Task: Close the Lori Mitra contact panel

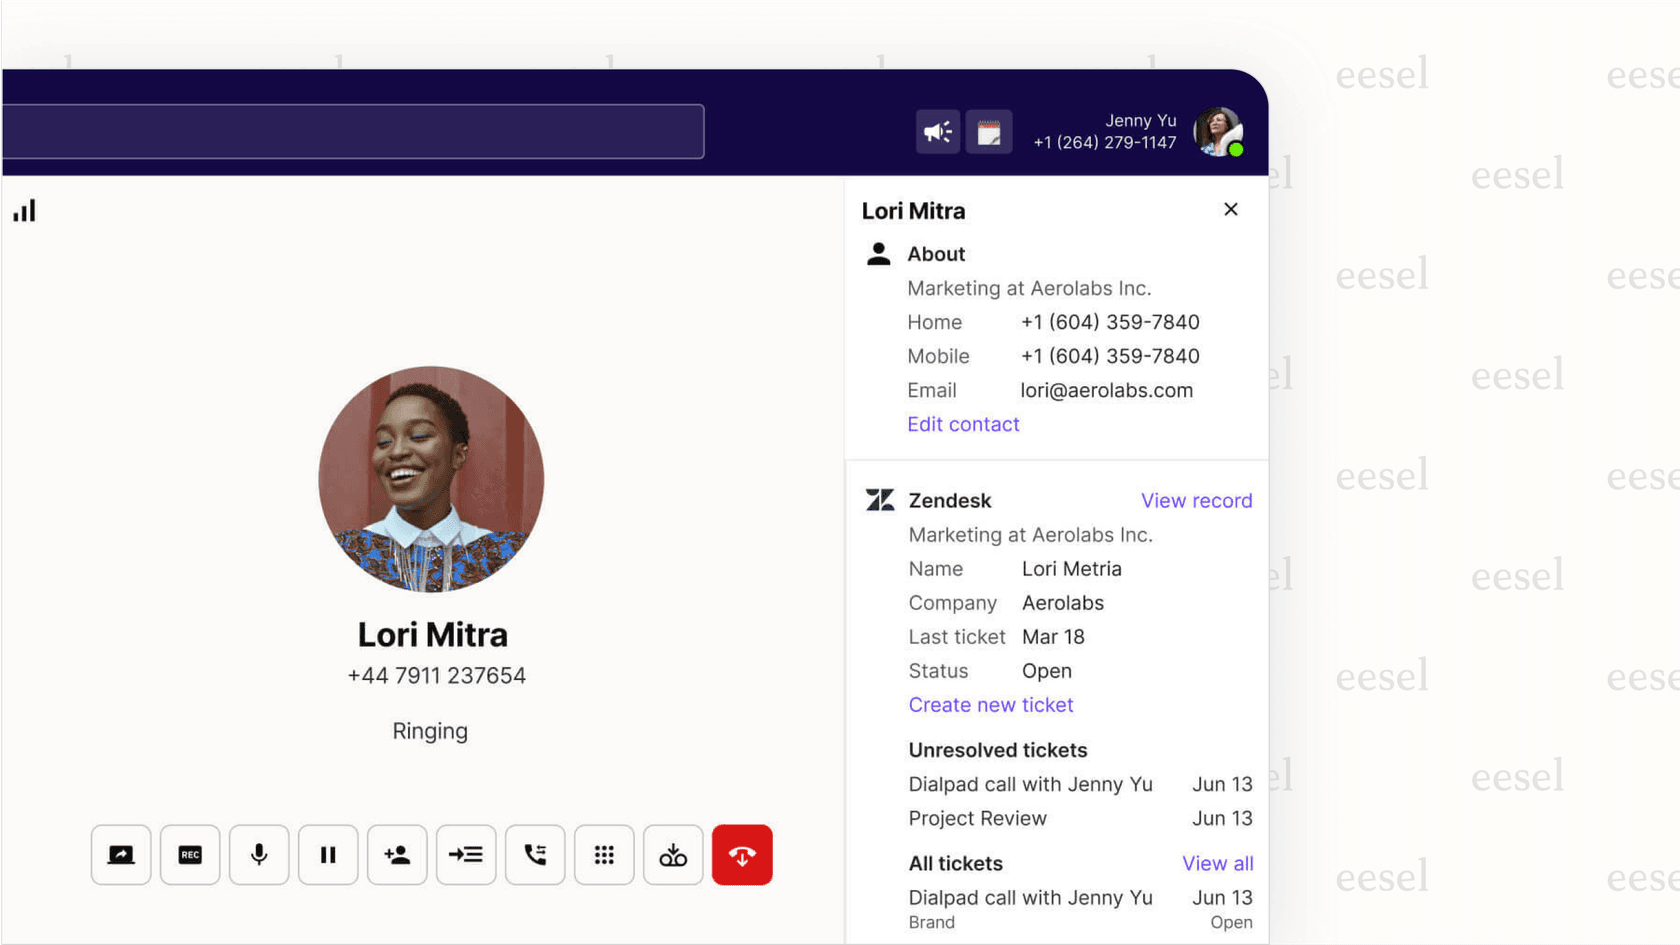Action: (1231, 210)
